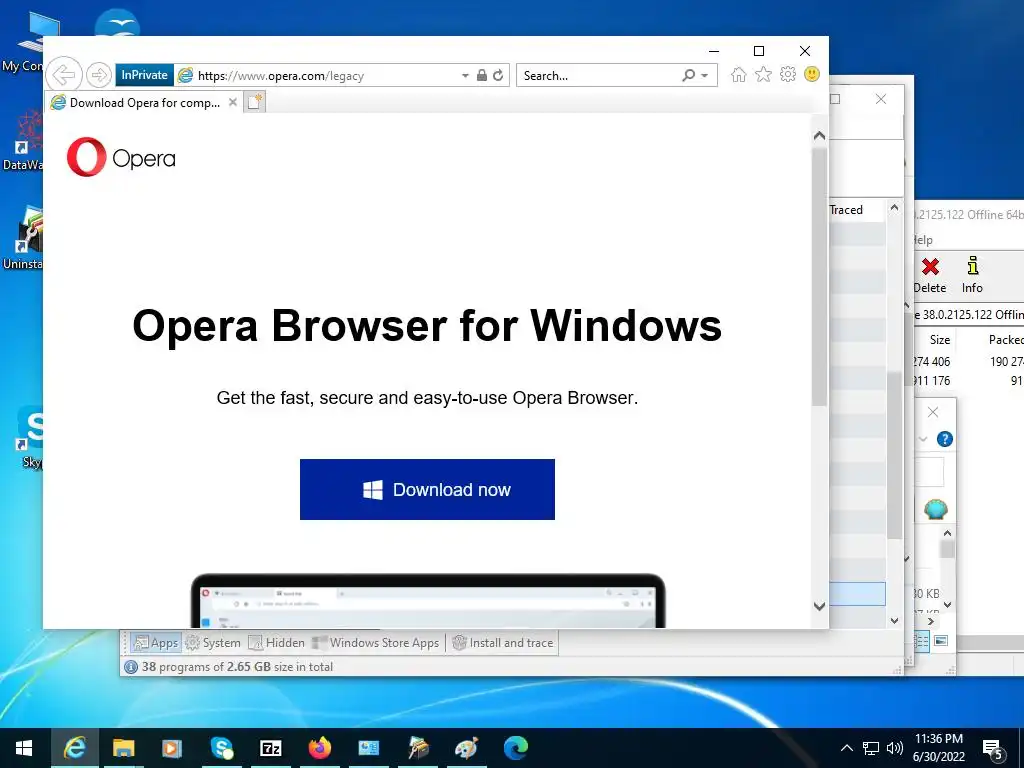
Task: Open the Tools gear menu
Action: (788, 74)
